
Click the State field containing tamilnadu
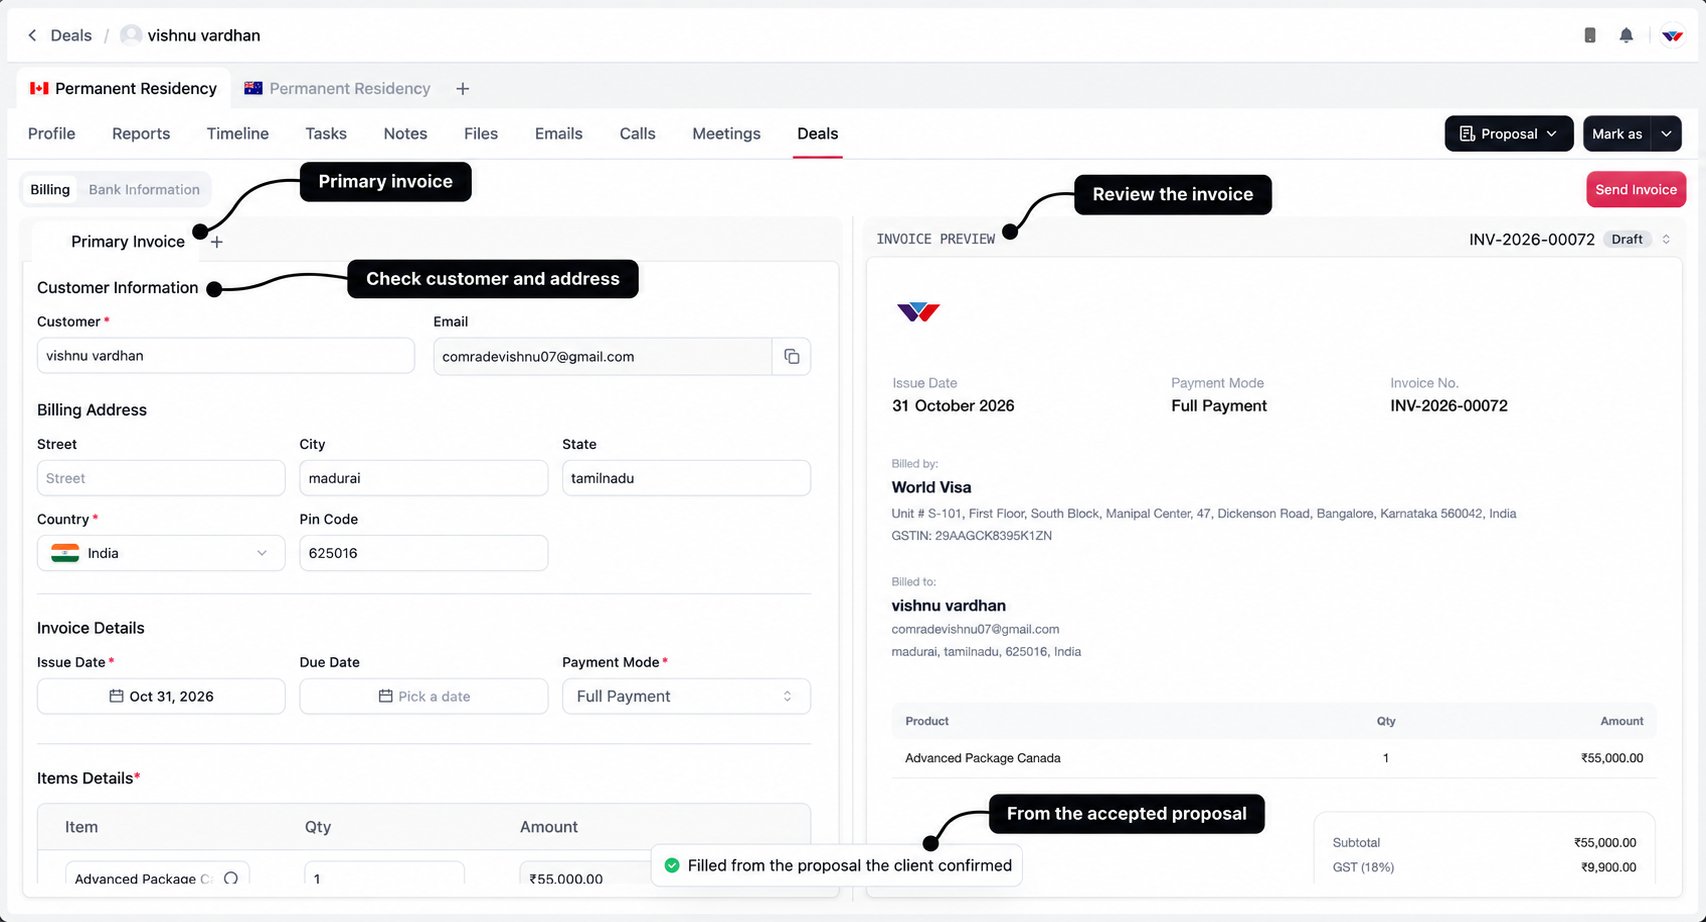(686, 478)
